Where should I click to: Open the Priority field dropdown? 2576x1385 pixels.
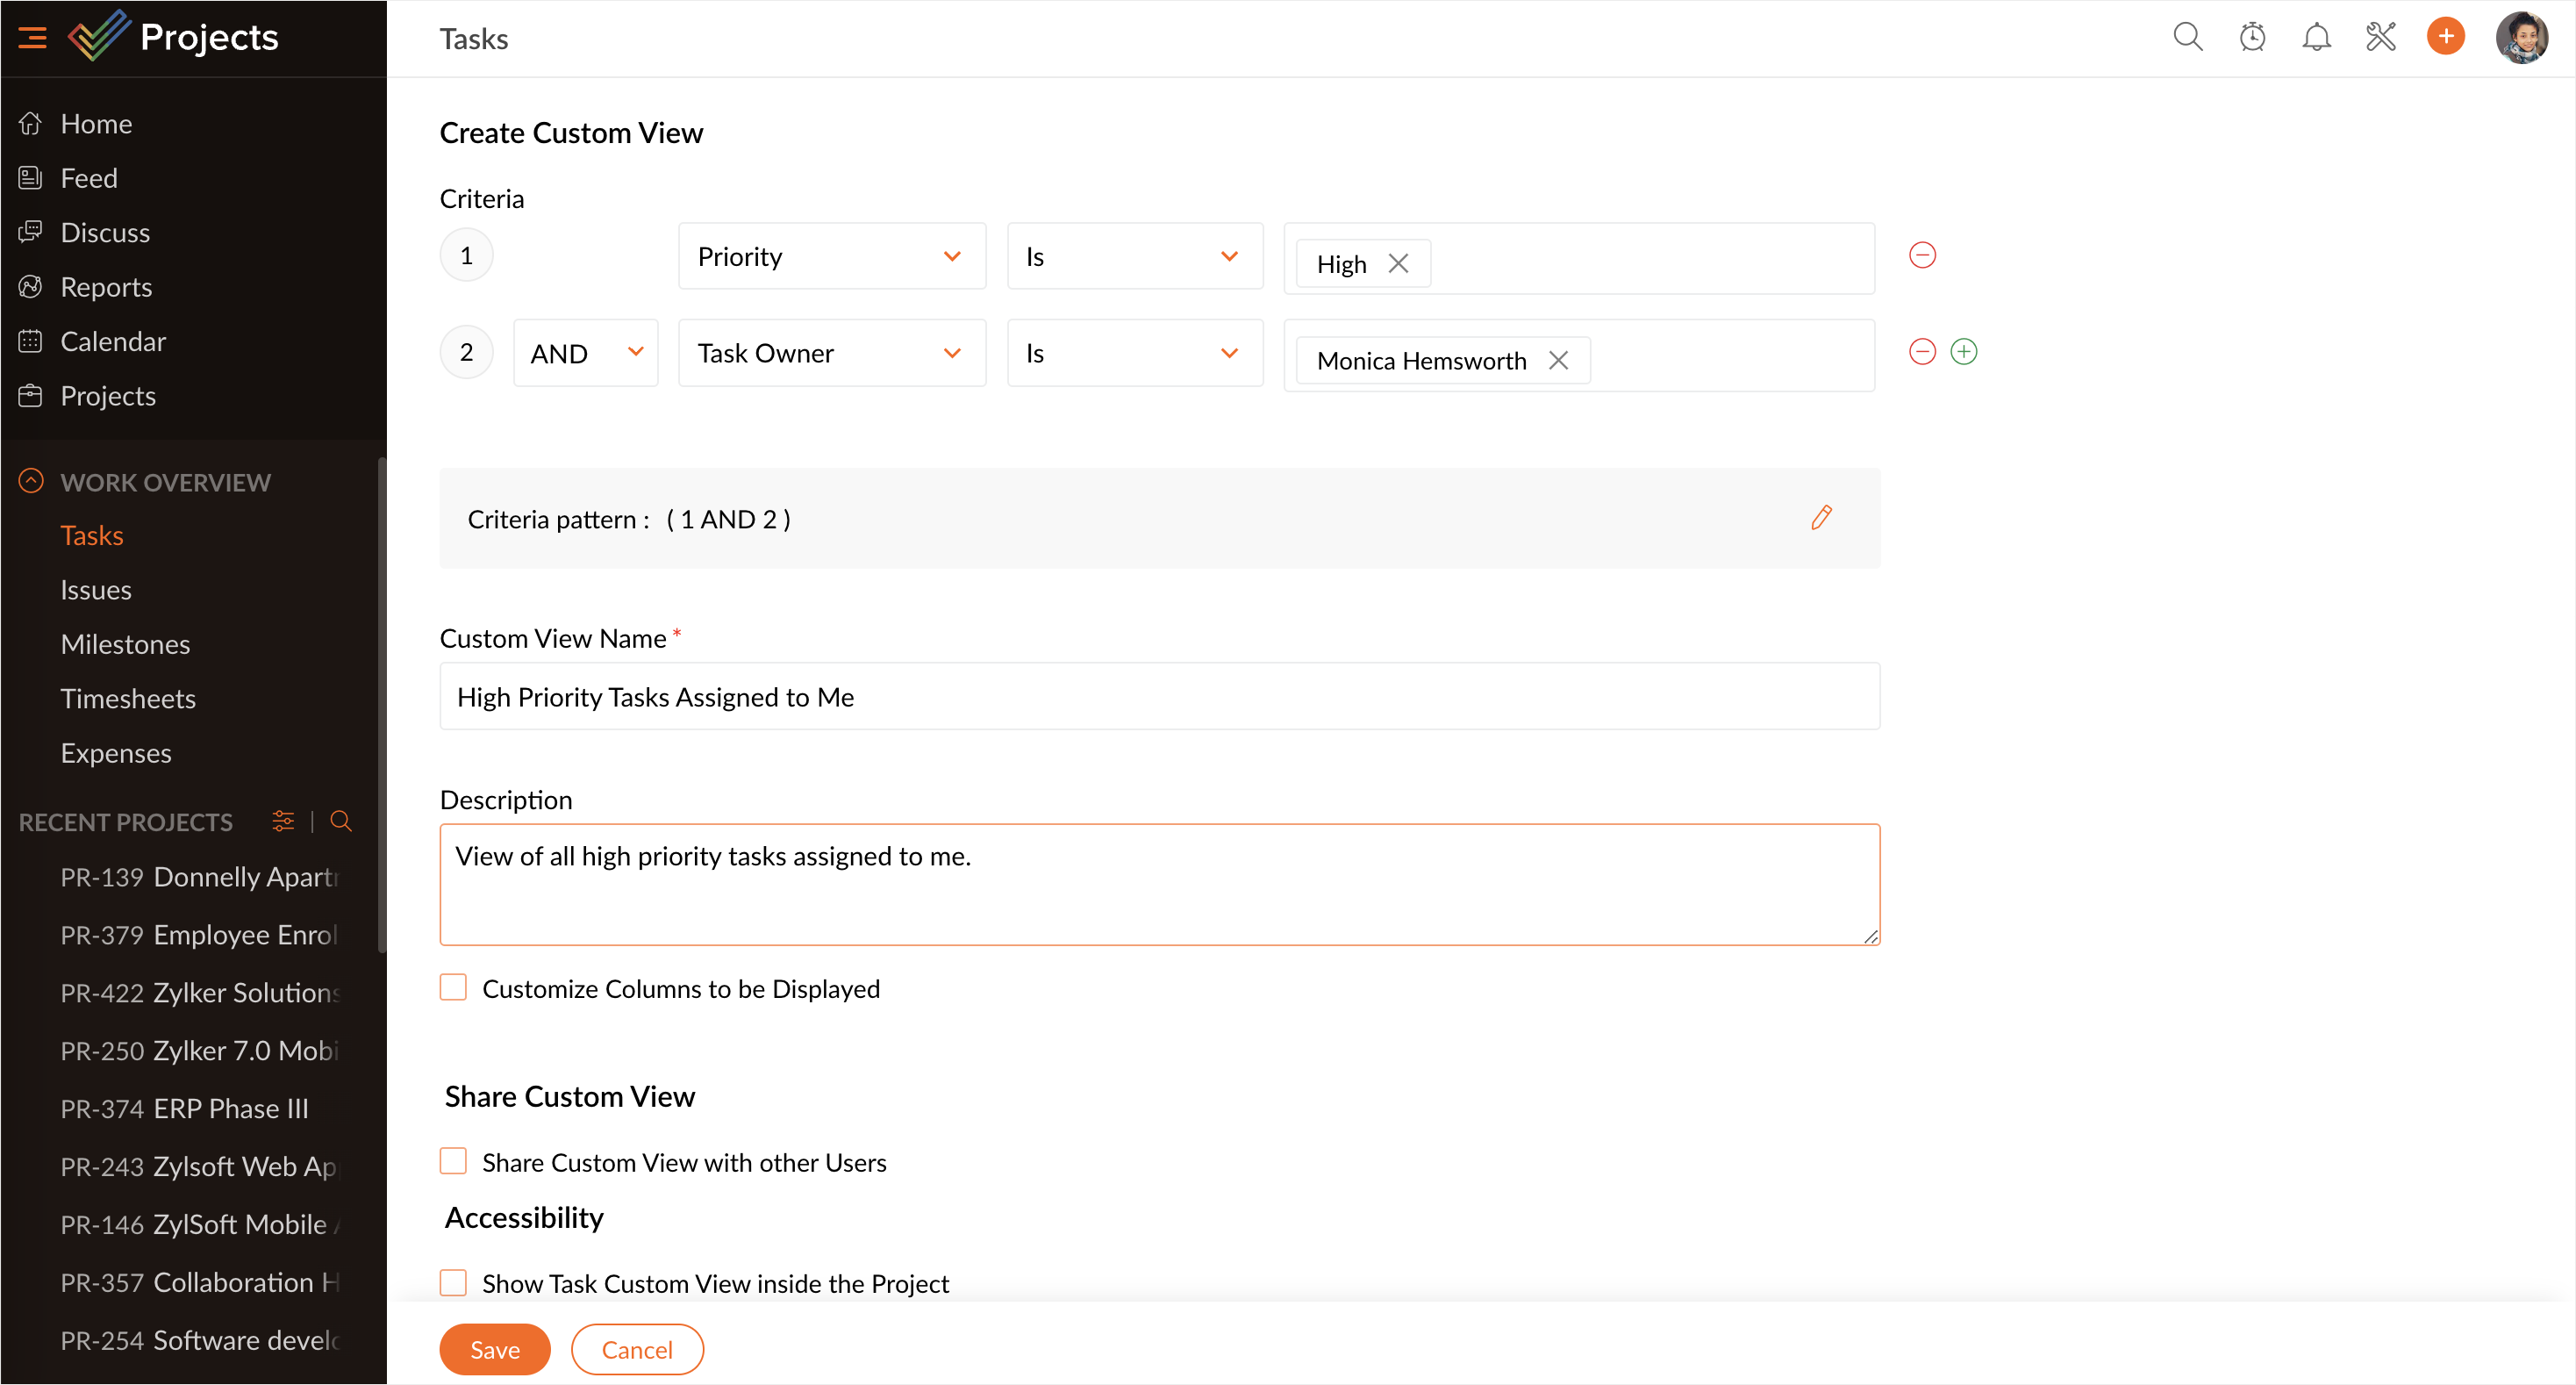tap(831, 257)
